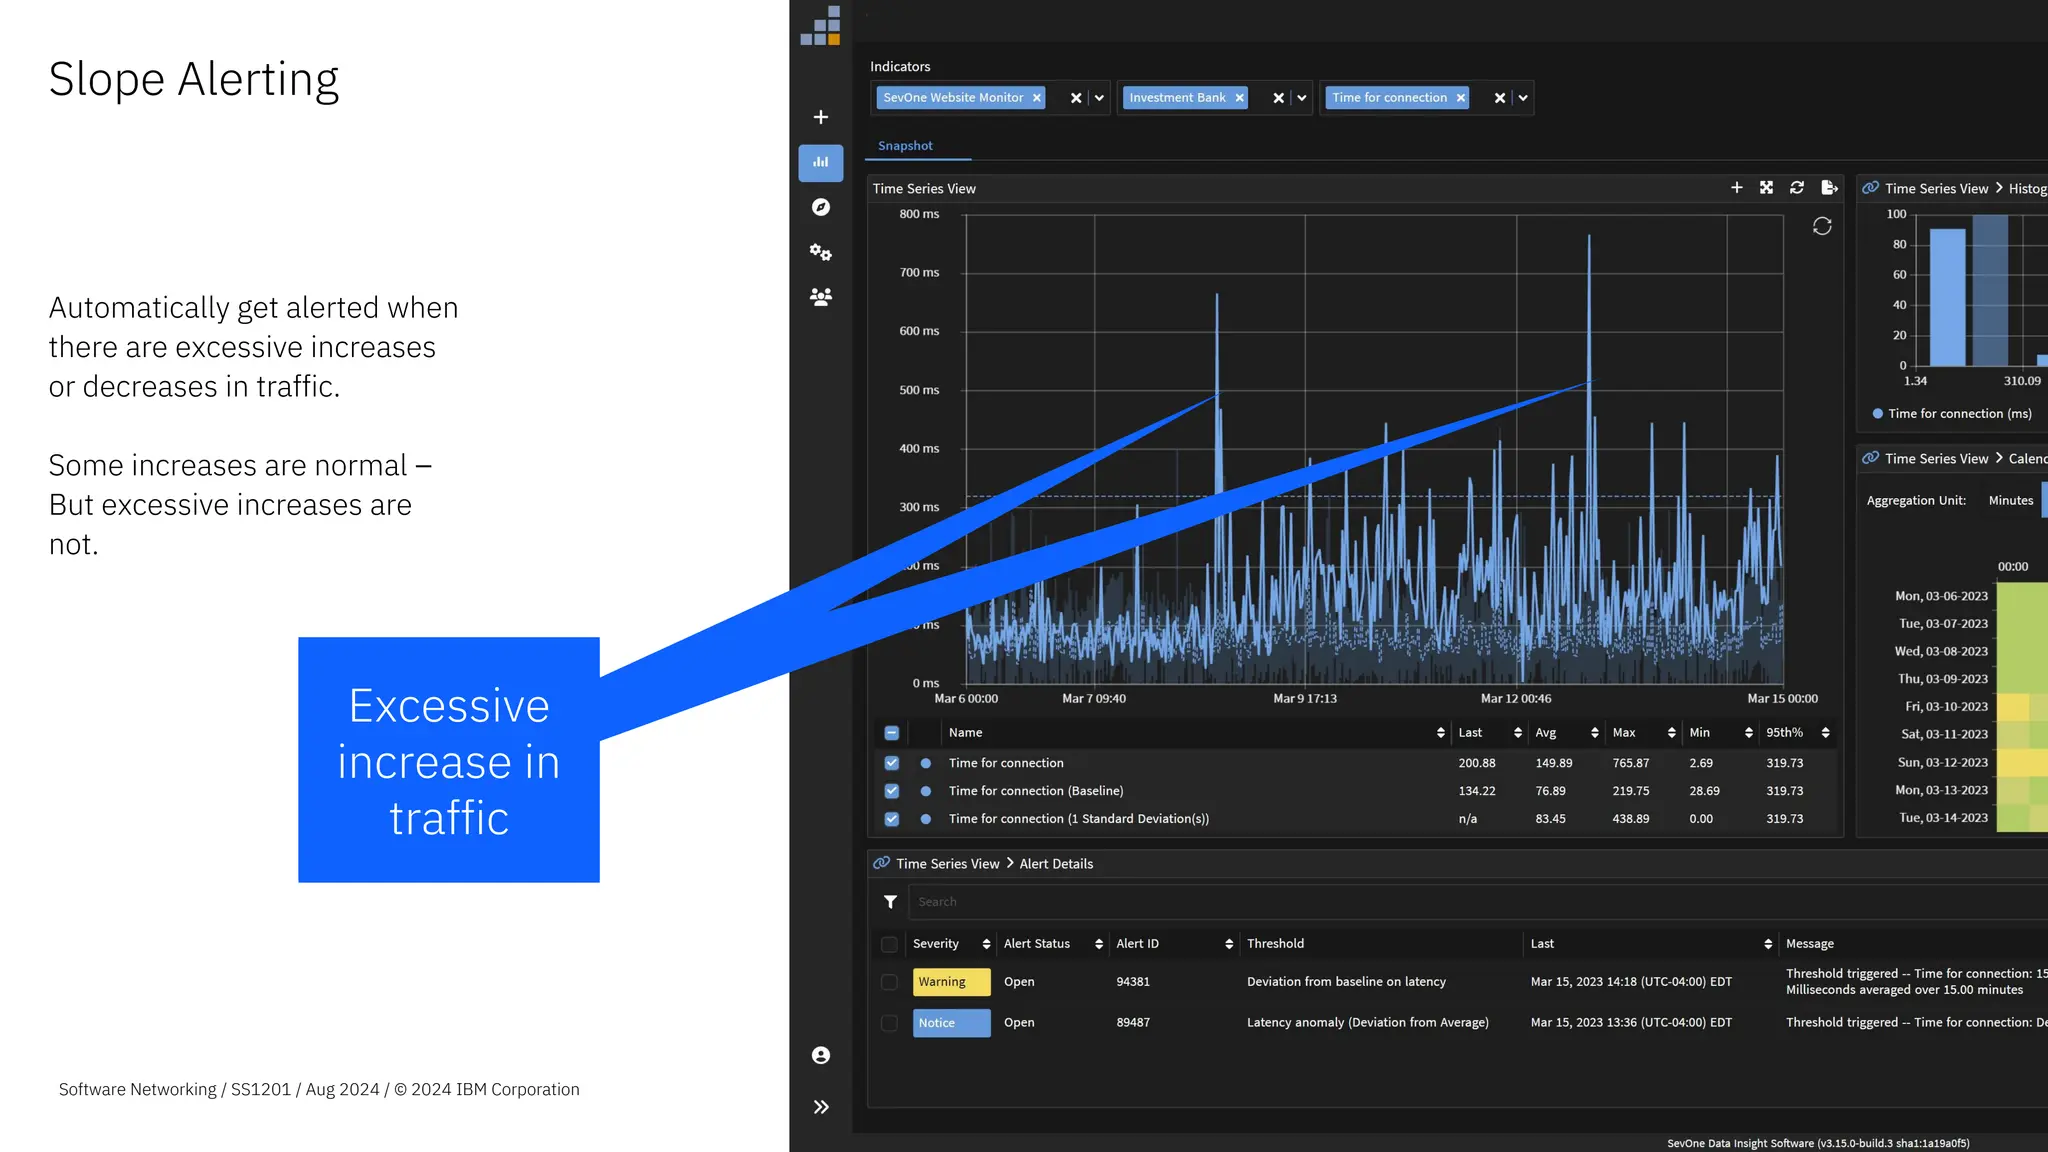Switch to the Snapshot tab
The width and height of the screenshot is (2048, 1152).
point(905,146)
